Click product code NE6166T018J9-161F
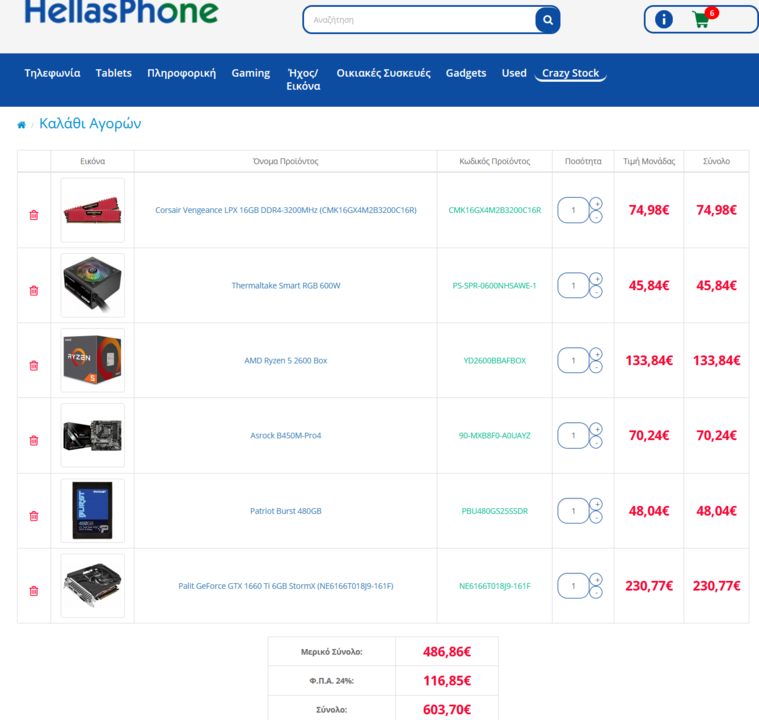759x720 pixels. pyautogui.click(x=495, y=586)
